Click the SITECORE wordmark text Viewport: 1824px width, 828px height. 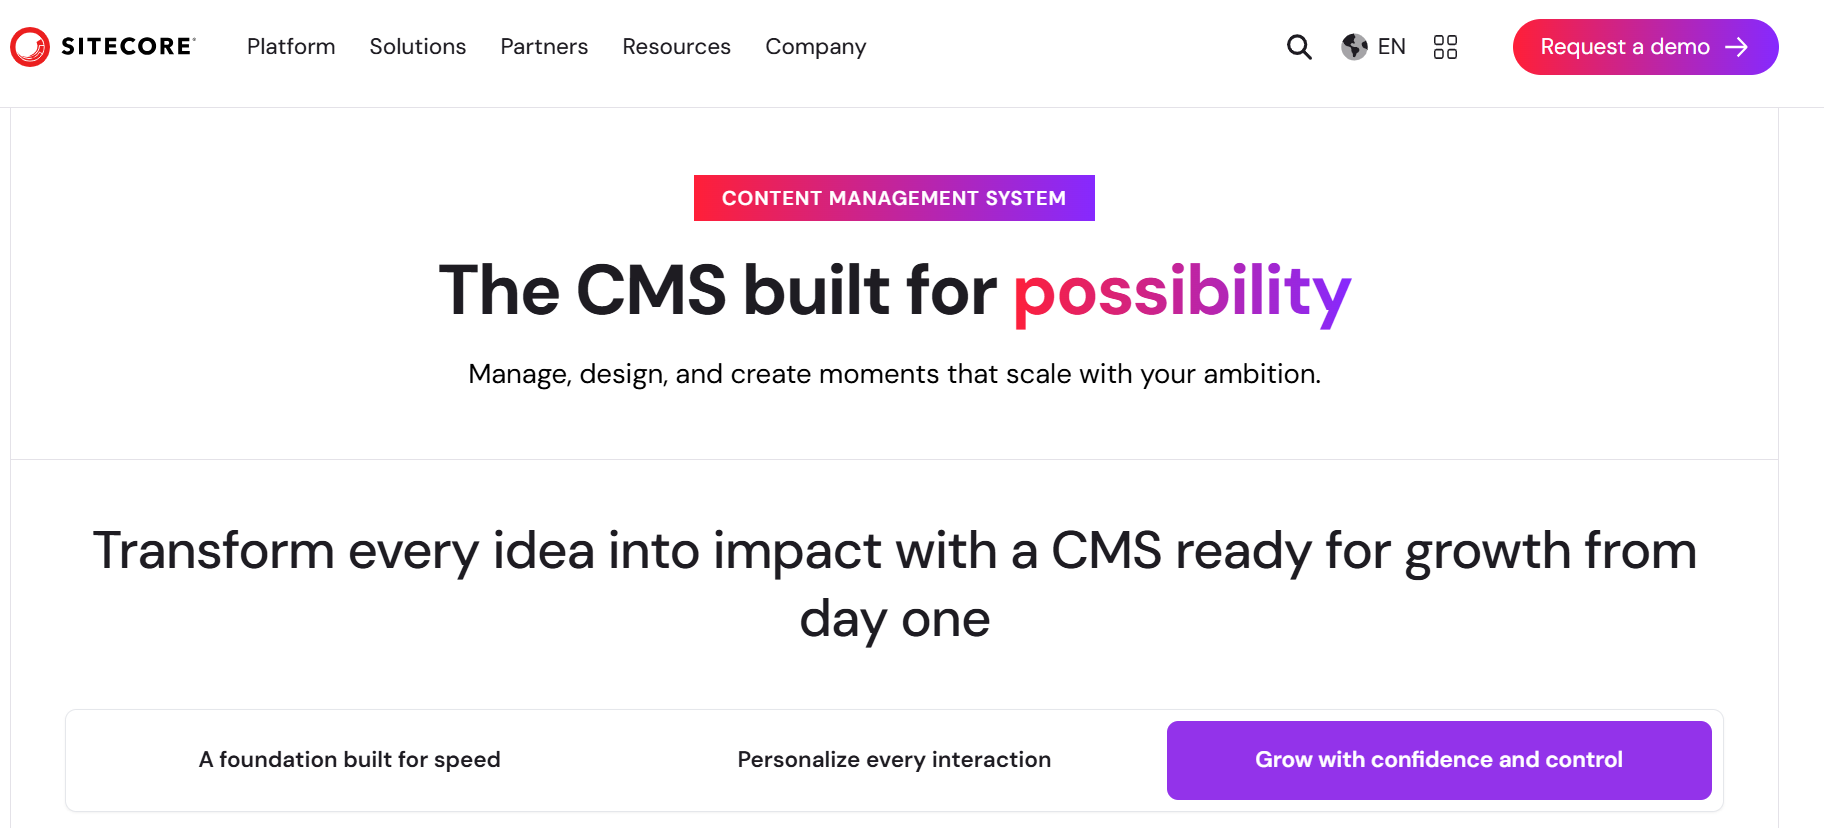click(x=127, y=47)
